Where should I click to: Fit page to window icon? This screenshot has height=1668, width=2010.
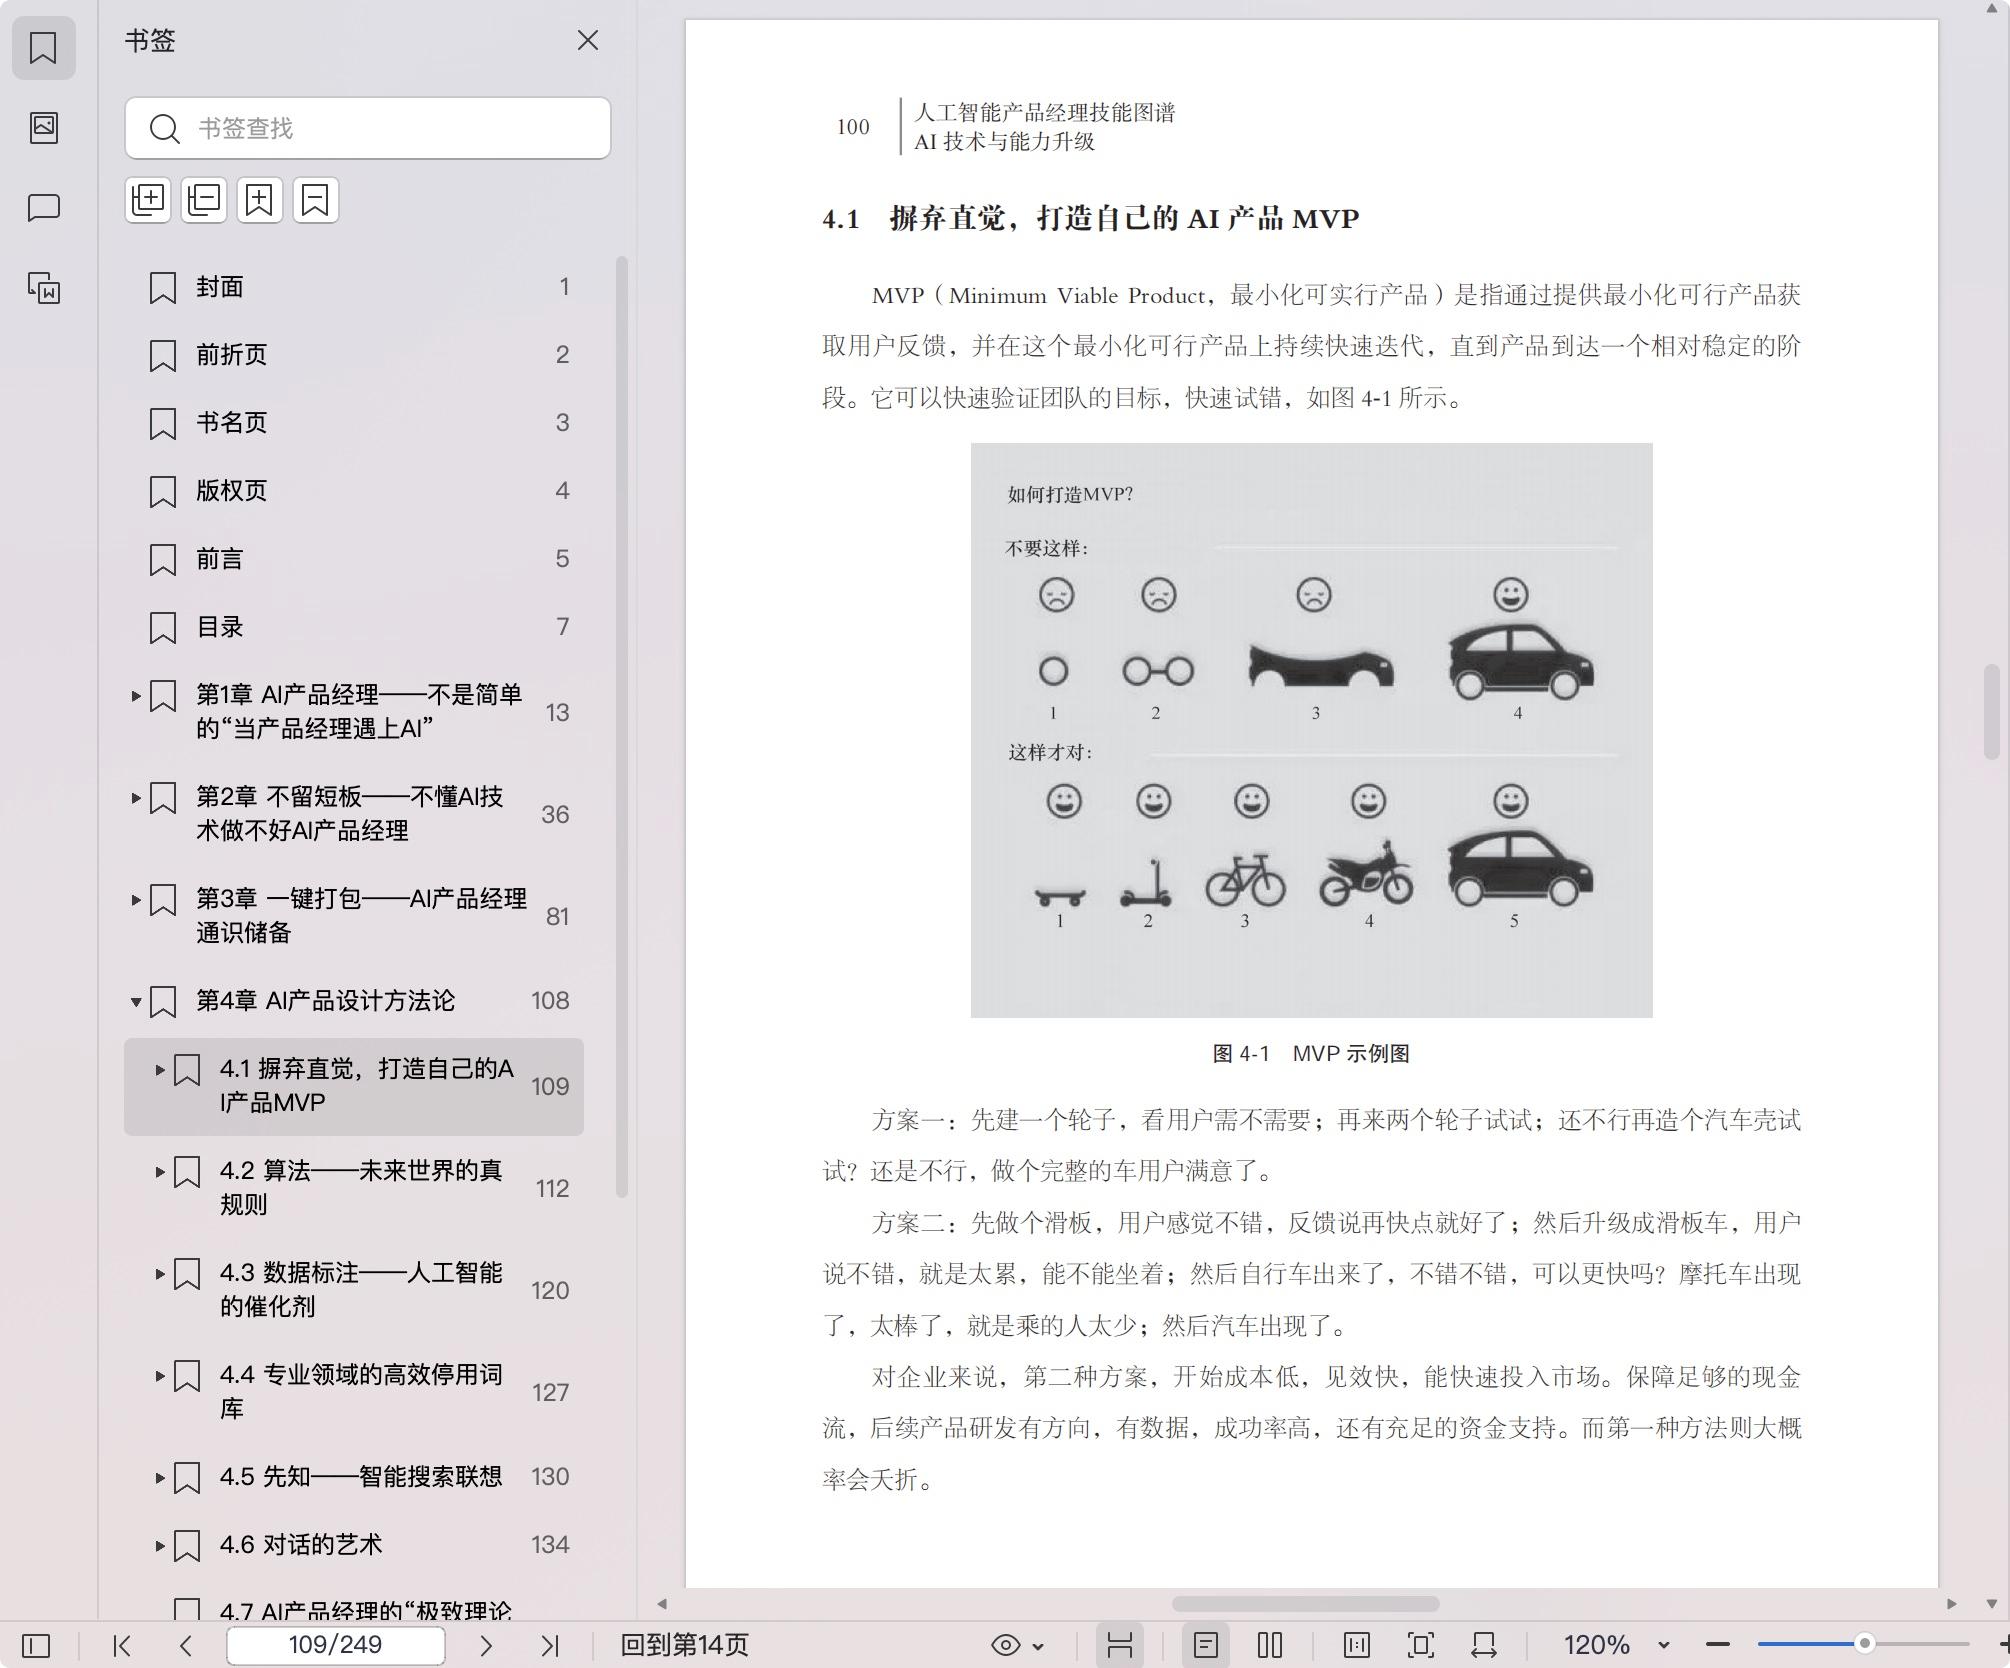coord(1421,1645)
